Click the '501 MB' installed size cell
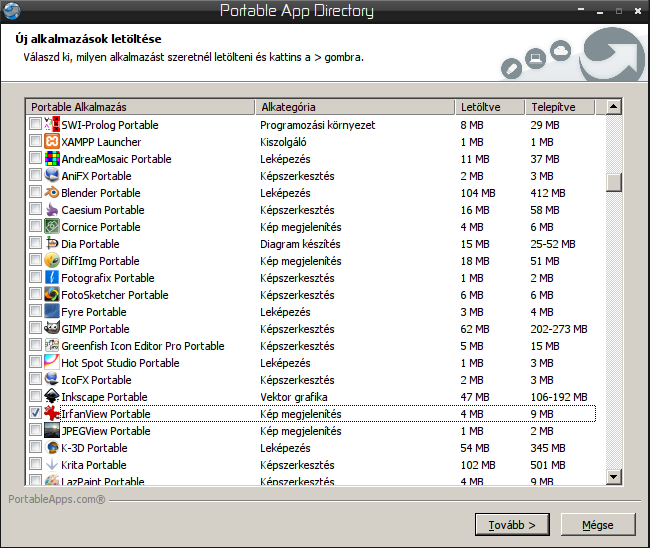The image size is (650, 548). coord(548,465)
